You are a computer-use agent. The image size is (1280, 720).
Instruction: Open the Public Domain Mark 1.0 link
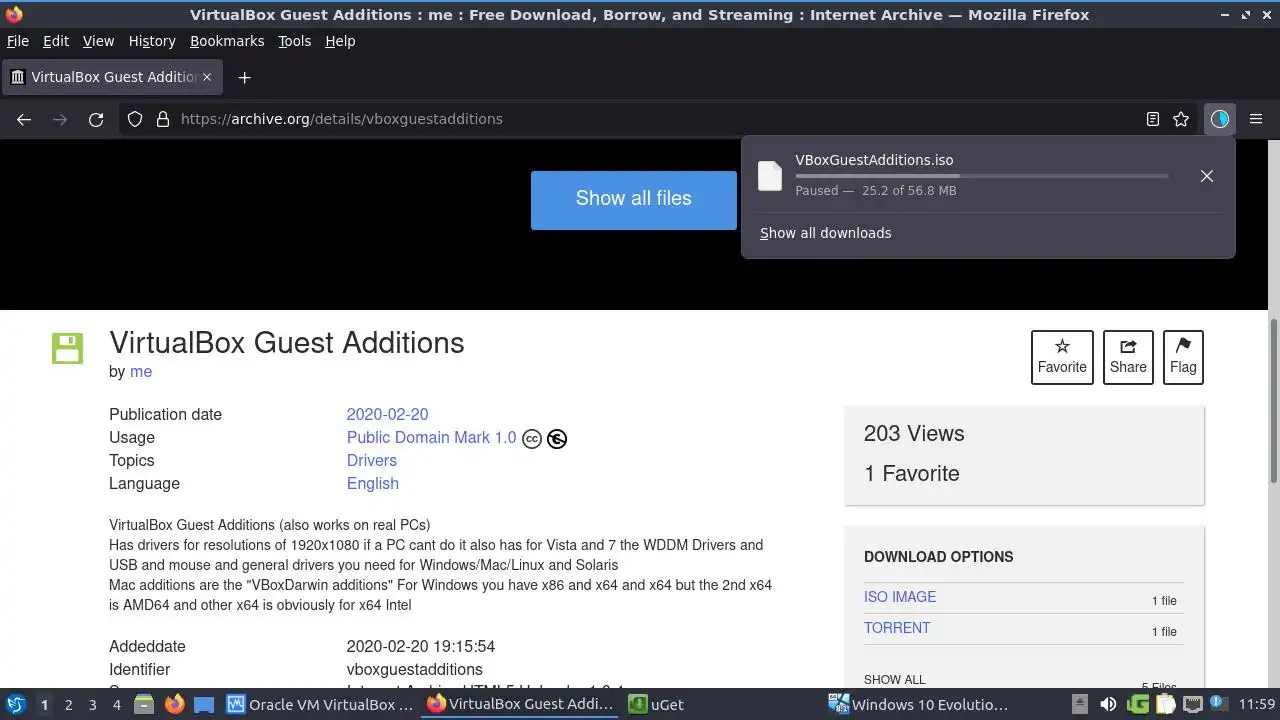(432, 437)
